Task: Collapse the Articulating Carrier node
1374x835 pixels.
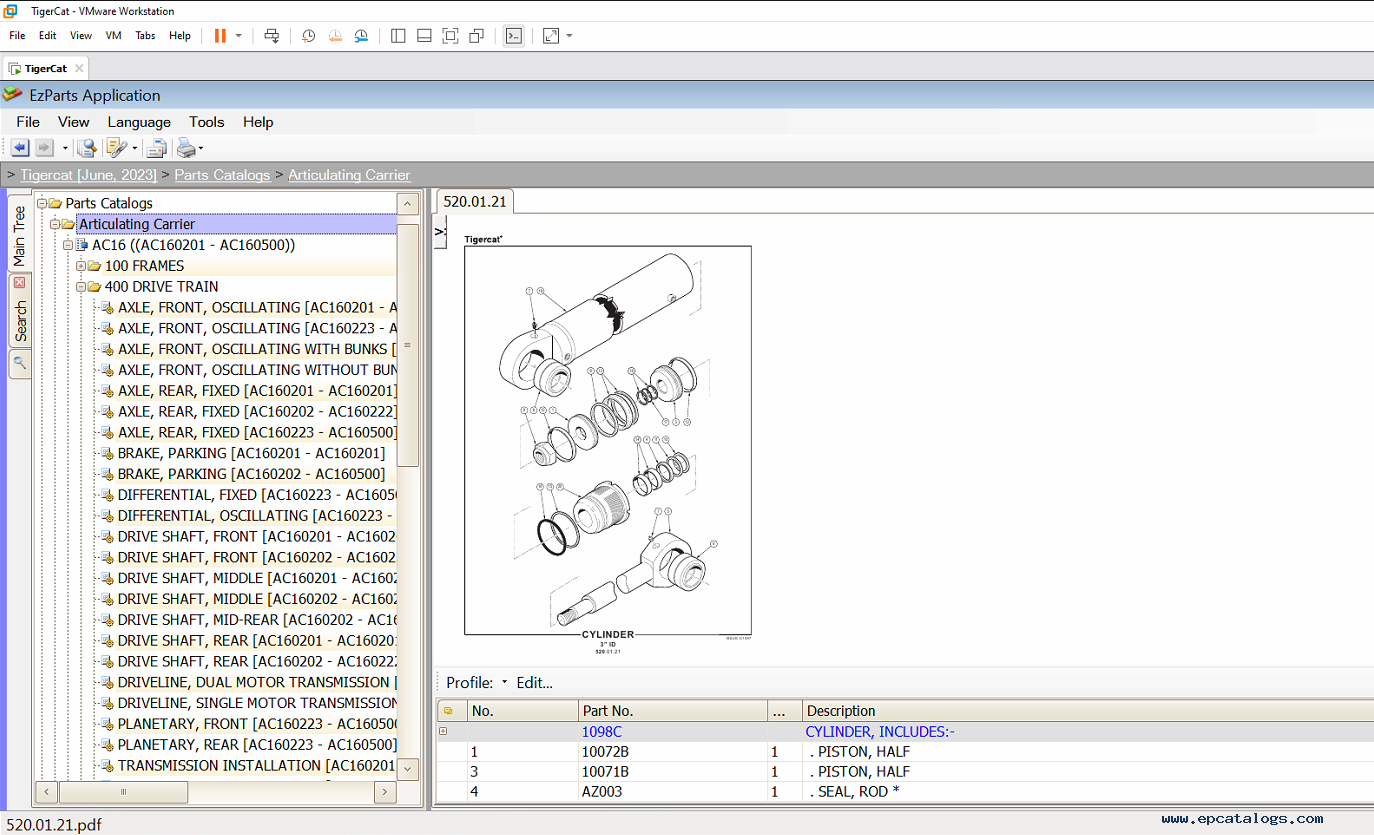Action: pos(55,224)
